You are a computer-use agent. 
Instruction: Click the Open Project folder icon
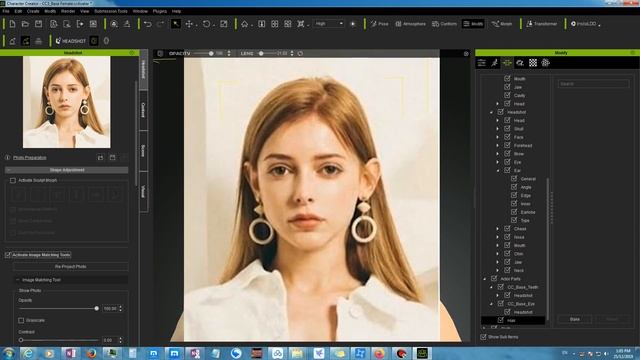pos(25,24)
